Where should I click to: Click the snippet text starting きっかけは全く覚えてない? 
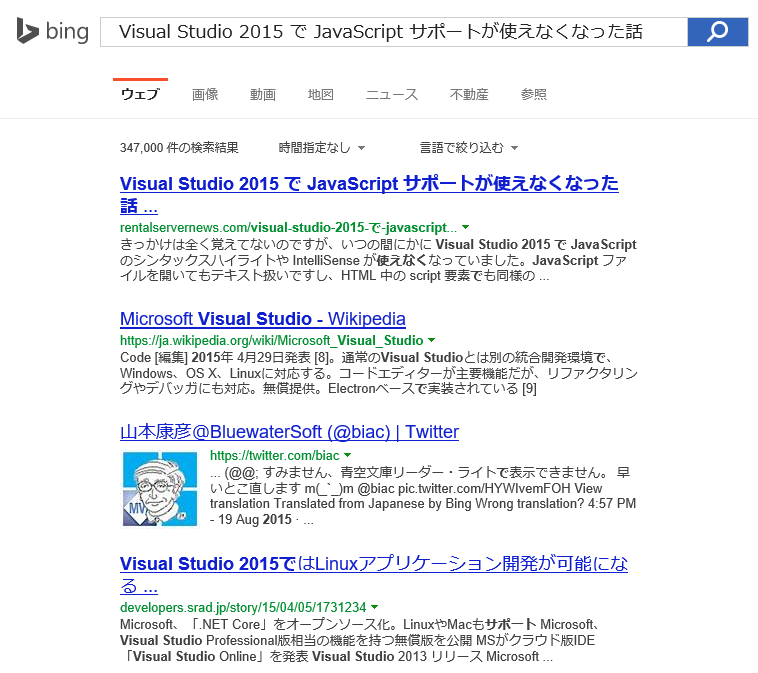click(379, 260)
